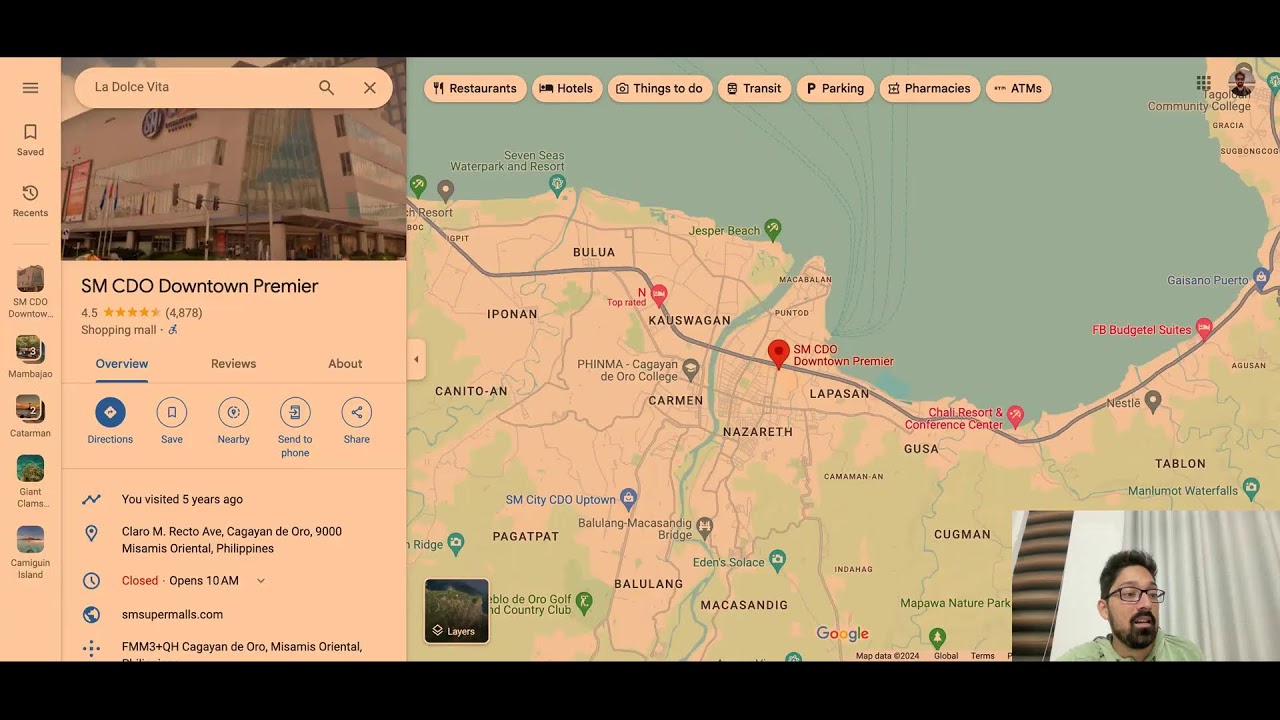Open Saved places

(x=30, y=140)
